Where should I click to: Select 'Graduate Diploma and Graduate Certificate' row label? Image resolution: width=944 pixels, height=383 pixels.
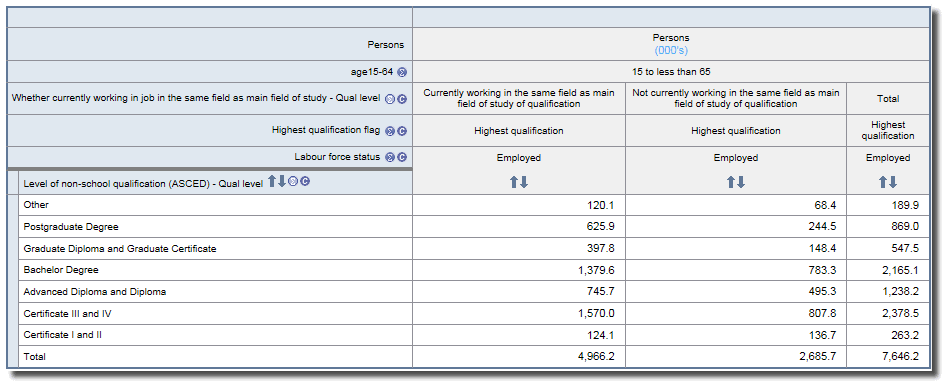[120, 248]
